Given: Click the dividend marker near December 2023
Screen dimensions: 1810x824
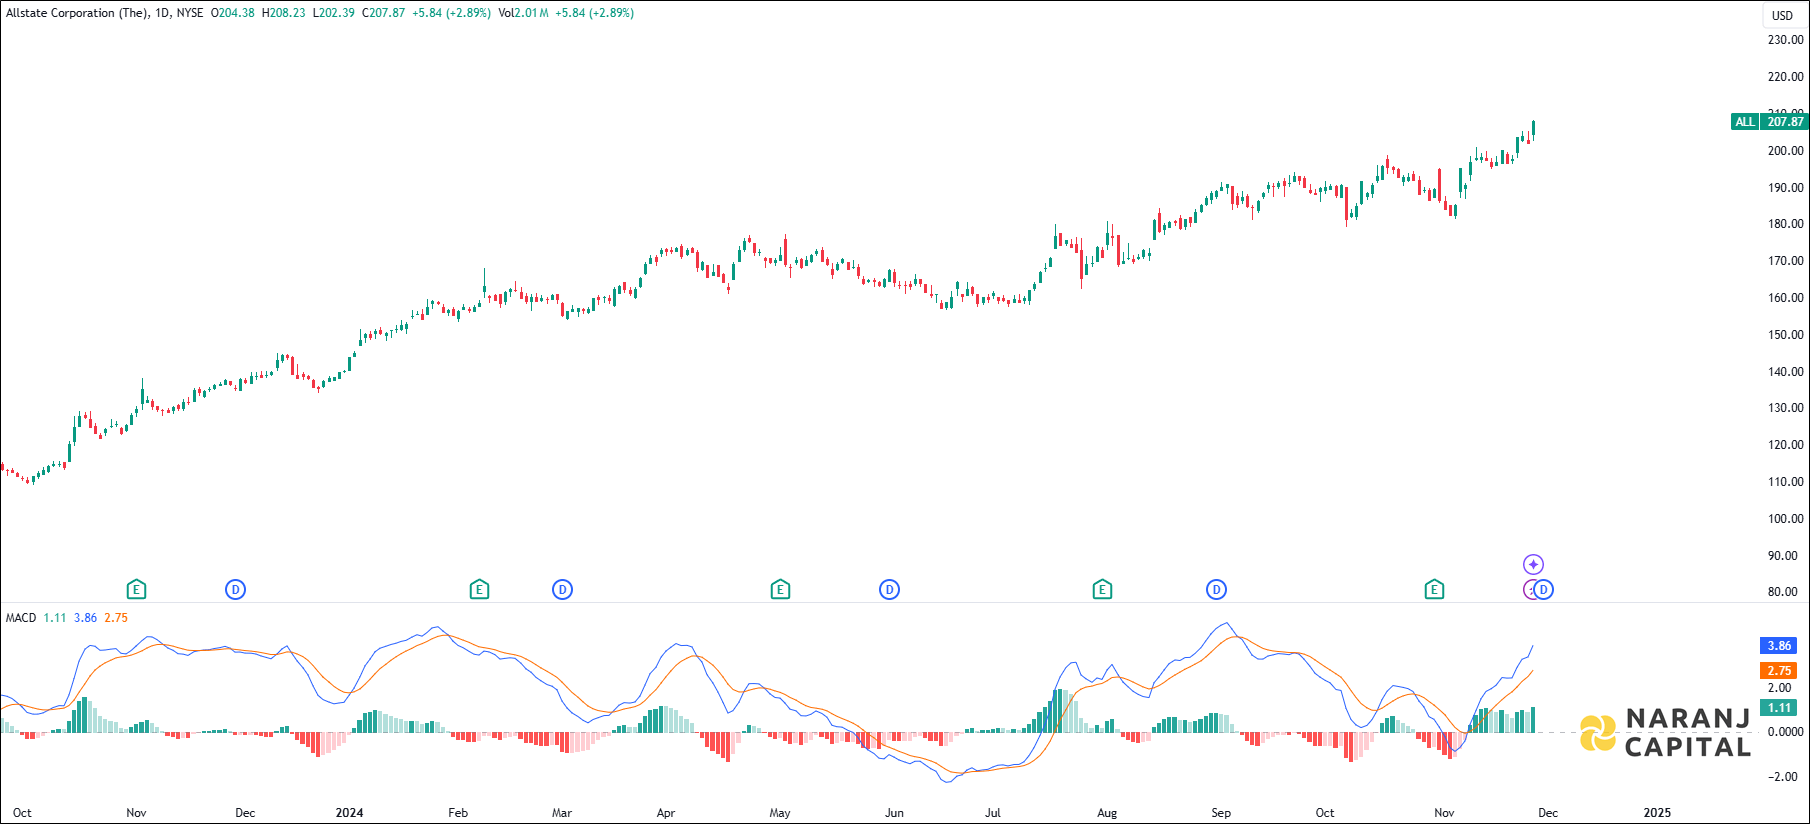Looking at the screenshot, I should 235,590.
